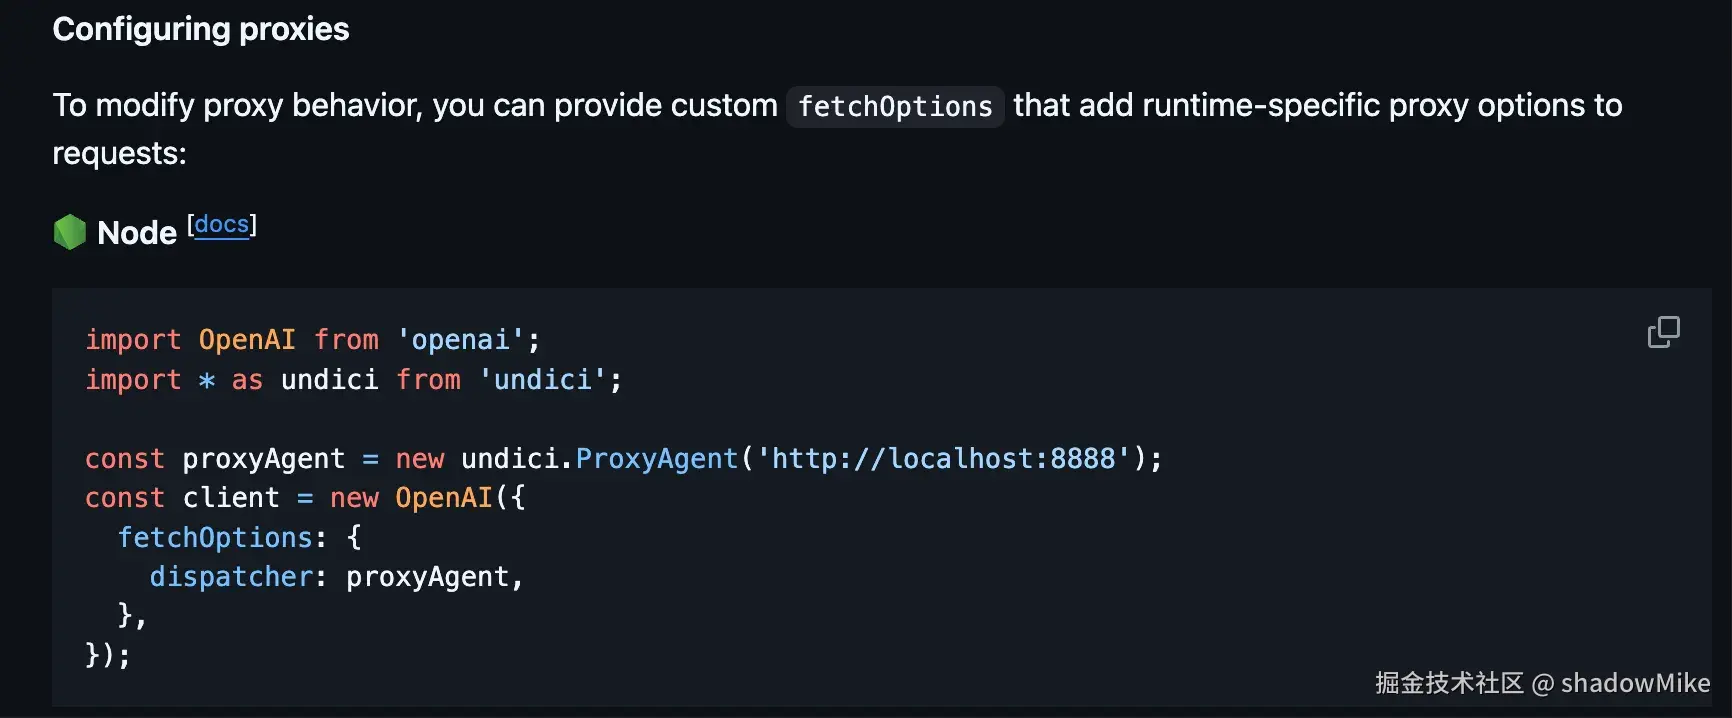This screenshot has height=718, width=1732.
Task: Click the green Node.js hexagon icon
Action: pos(70,232)
